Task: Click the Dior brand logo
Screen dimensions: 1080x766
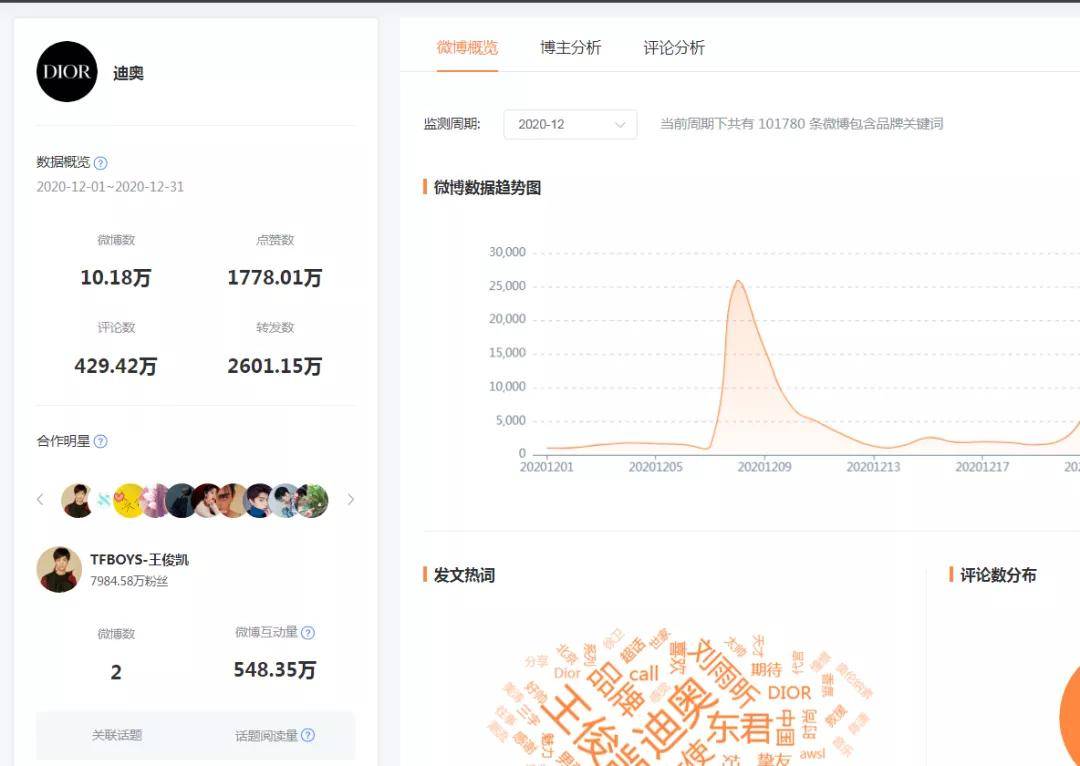Action: click(67, 72)
